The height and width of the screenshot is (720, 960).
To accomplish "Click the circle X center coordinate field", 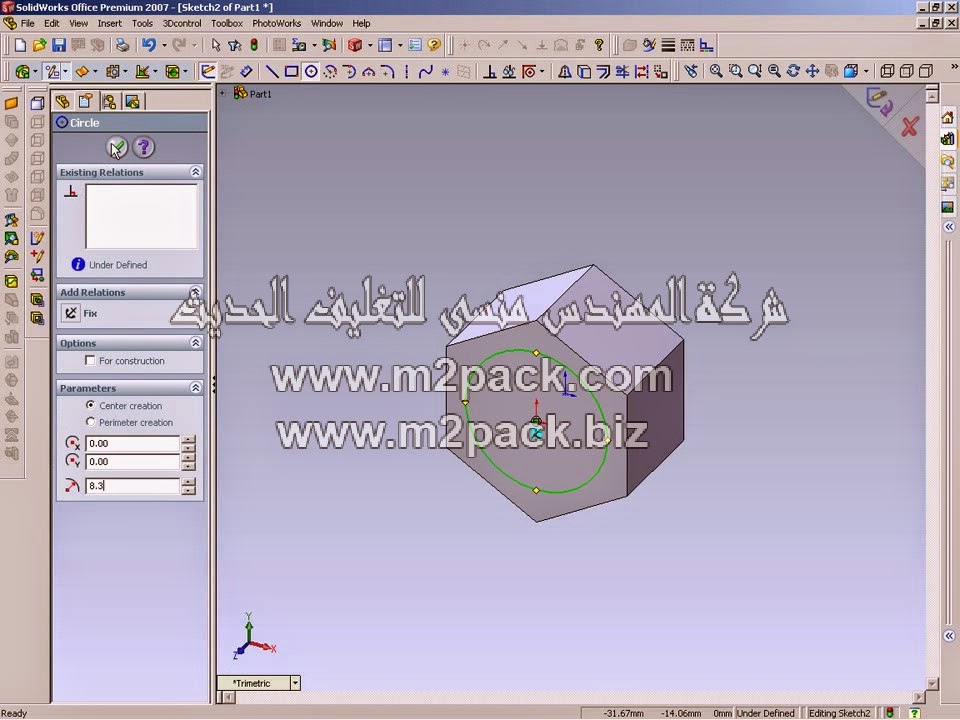I will [x=132, y=443].
